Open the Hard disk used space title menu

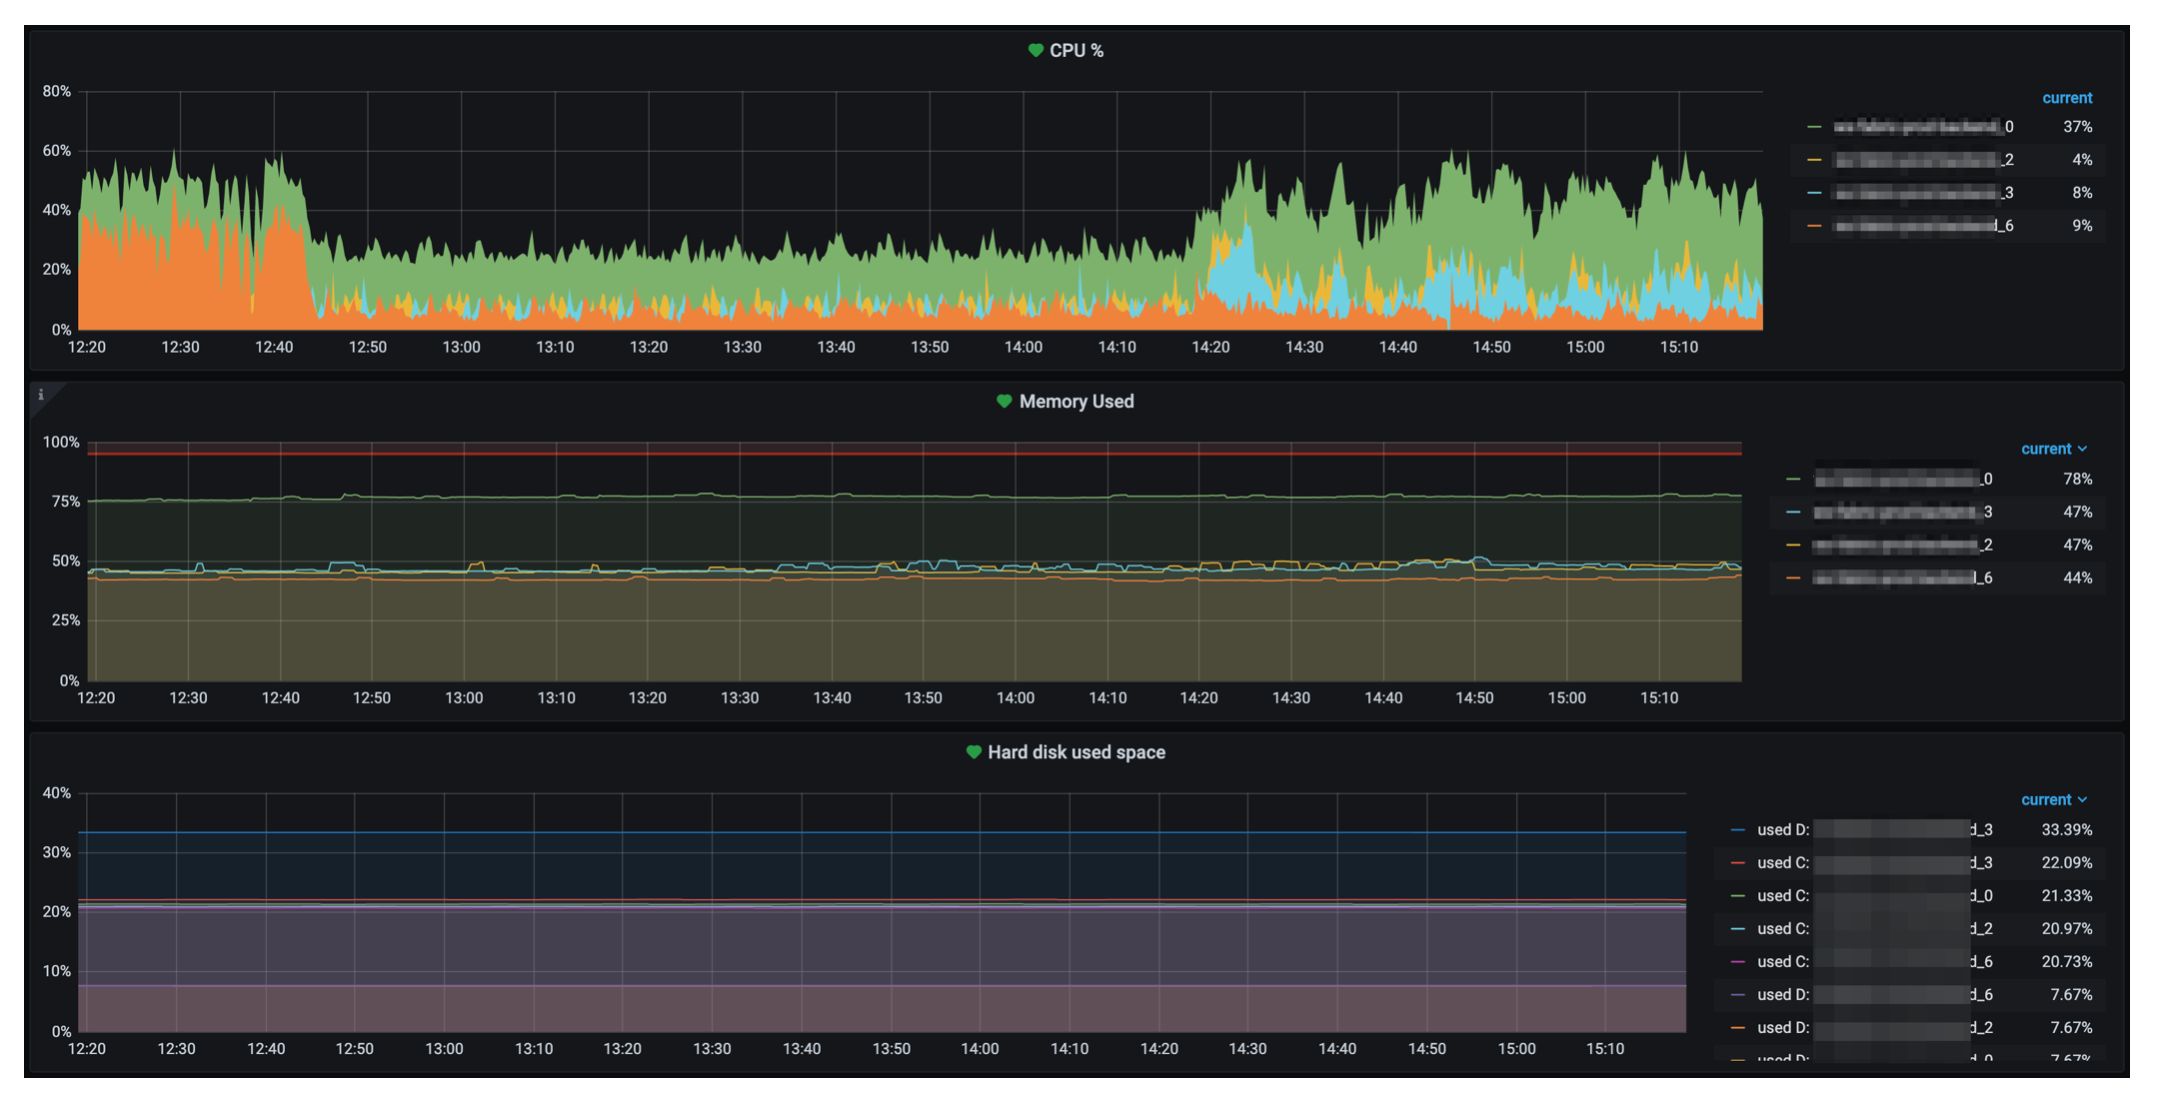coord(1076,752)
